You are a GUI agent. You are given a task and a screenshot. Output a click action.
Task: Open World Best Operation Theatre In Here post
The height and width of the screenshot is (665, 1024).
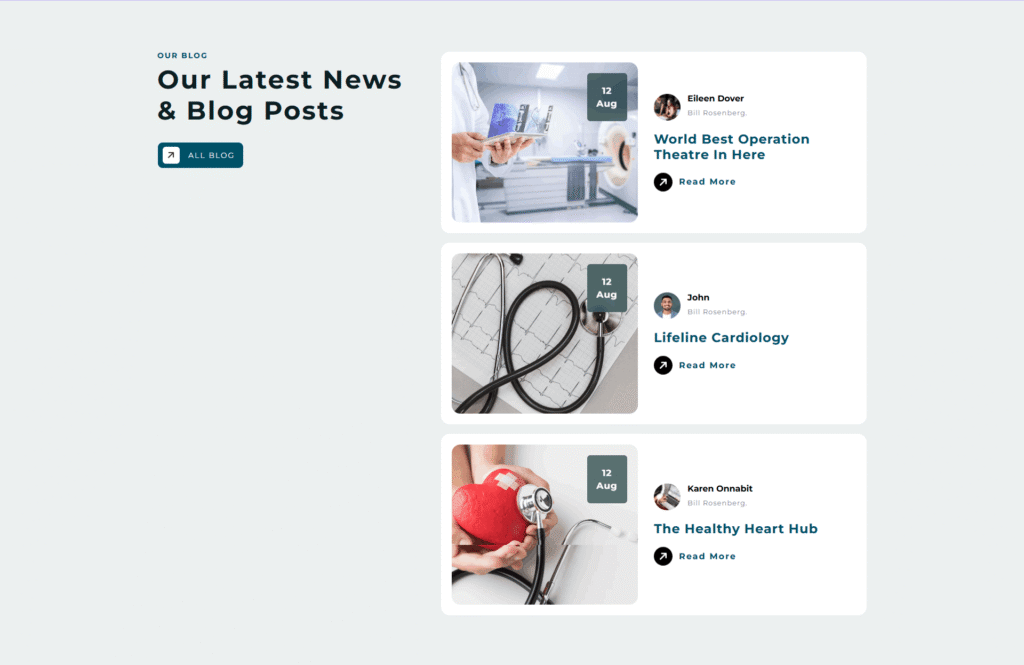click(731, 147)
